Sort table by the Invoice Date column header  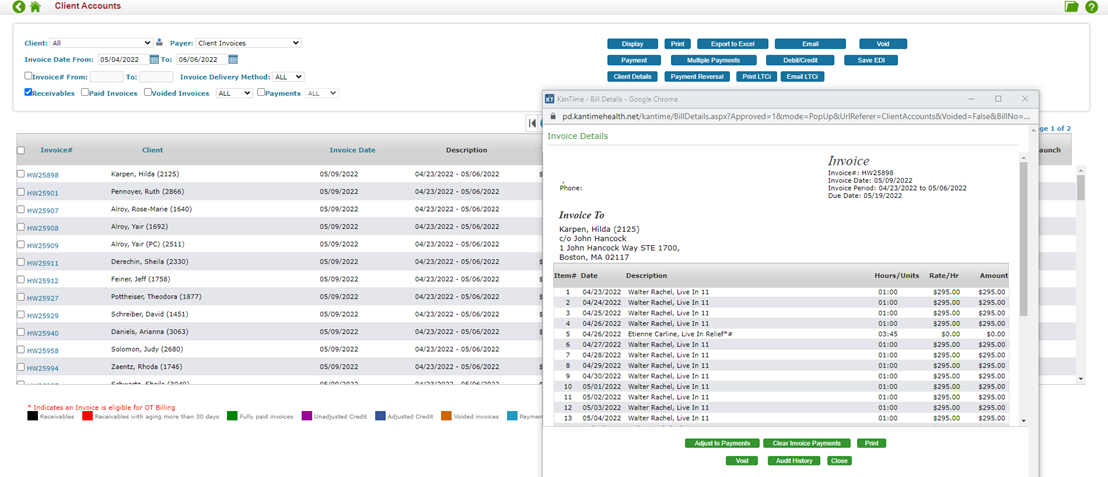(x=352, y=150)
